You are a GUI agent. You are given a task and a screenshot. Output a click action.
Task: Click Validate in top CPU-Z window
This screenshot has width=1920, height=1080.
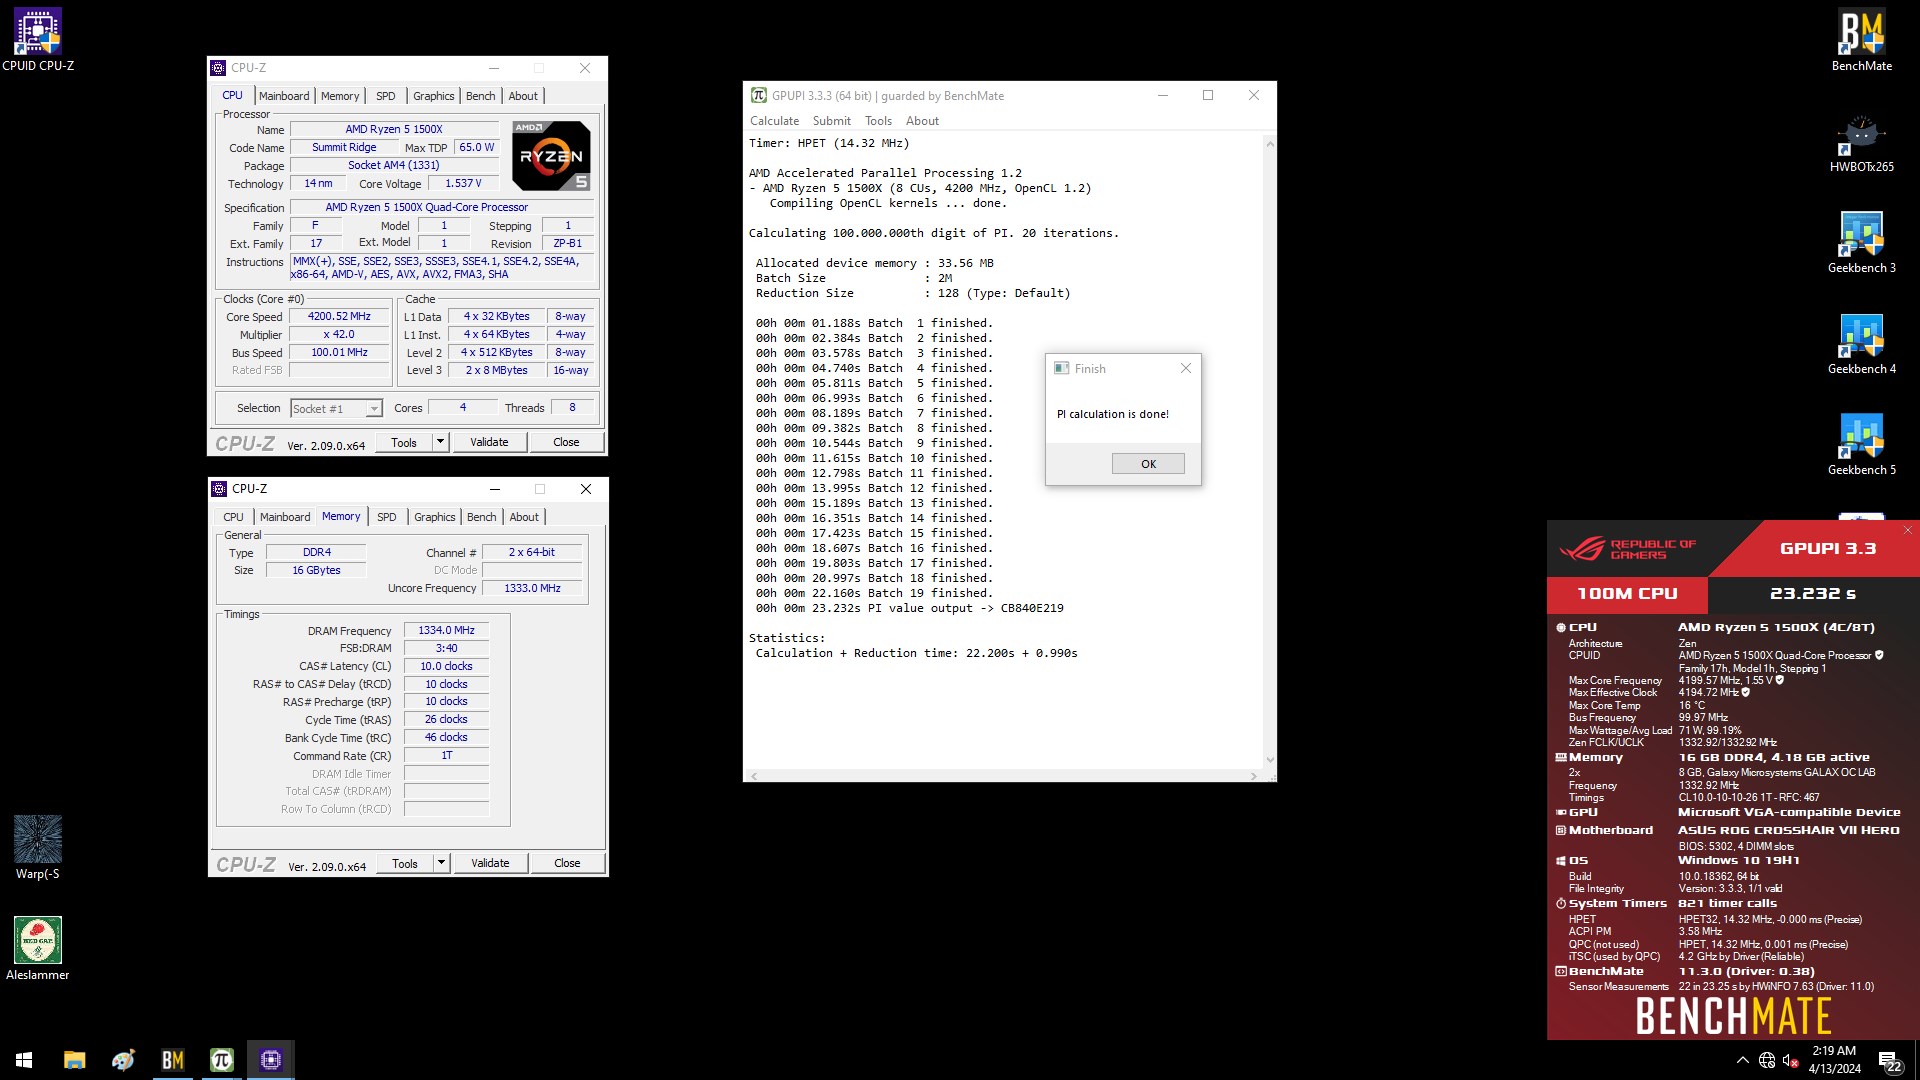(489, 442)
